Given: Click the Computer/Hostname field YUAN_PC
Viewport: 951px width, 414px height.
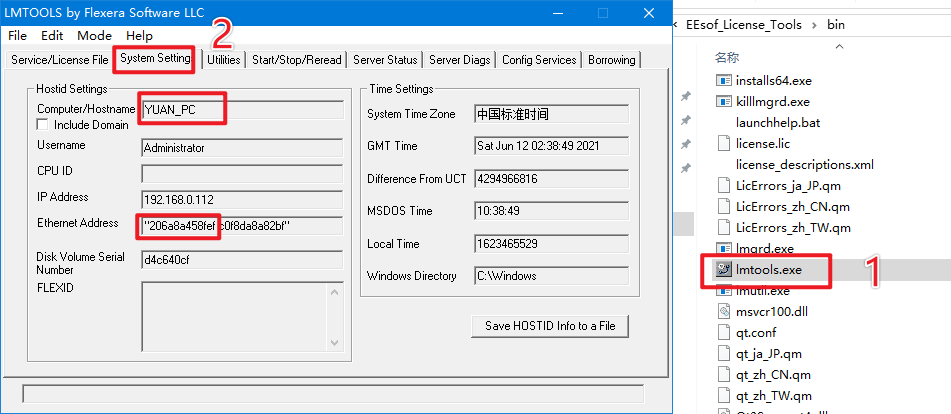Looking at the screenshot, I should [243, 110].
